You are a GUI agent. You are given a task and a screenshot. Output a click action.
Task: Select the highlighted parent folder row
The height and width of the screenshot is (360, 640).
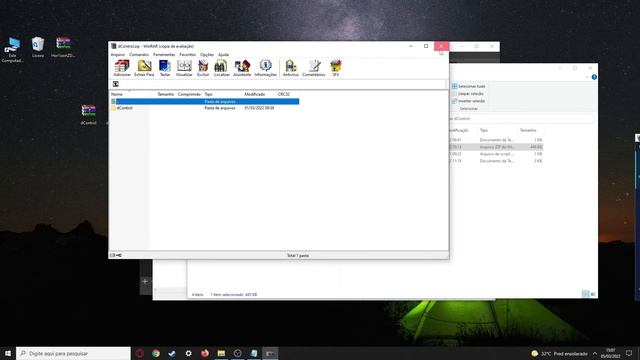[x=204, y=102]
